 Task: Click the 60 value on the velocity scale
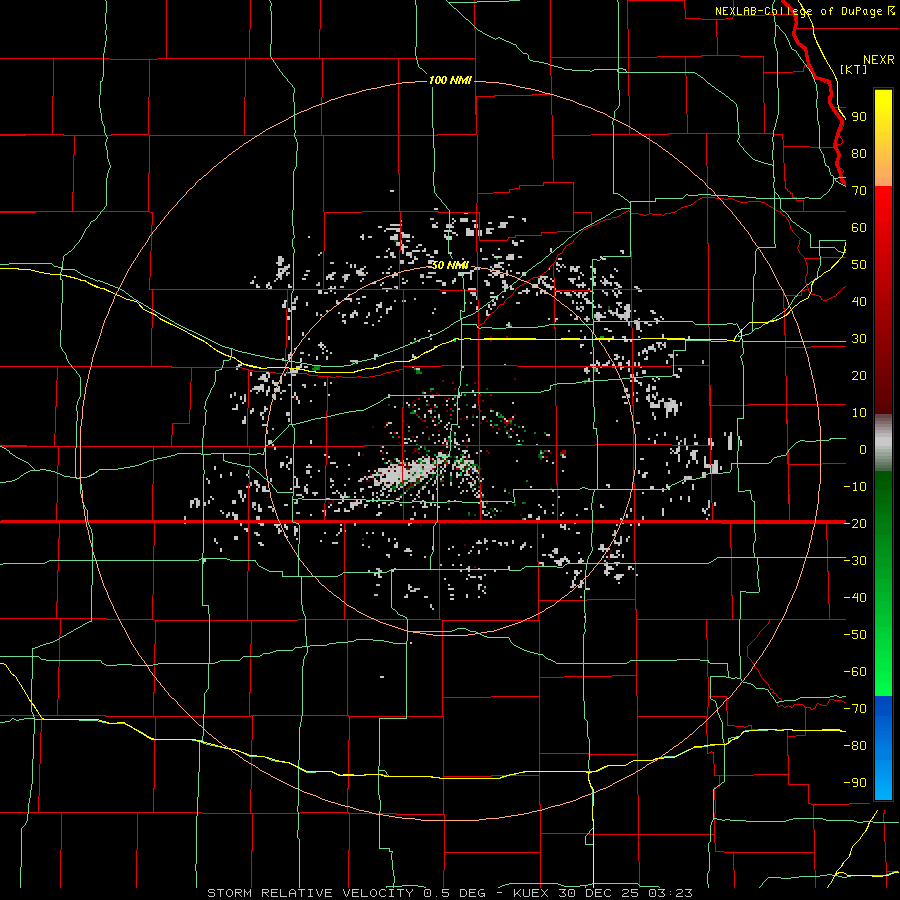[859, 227]
